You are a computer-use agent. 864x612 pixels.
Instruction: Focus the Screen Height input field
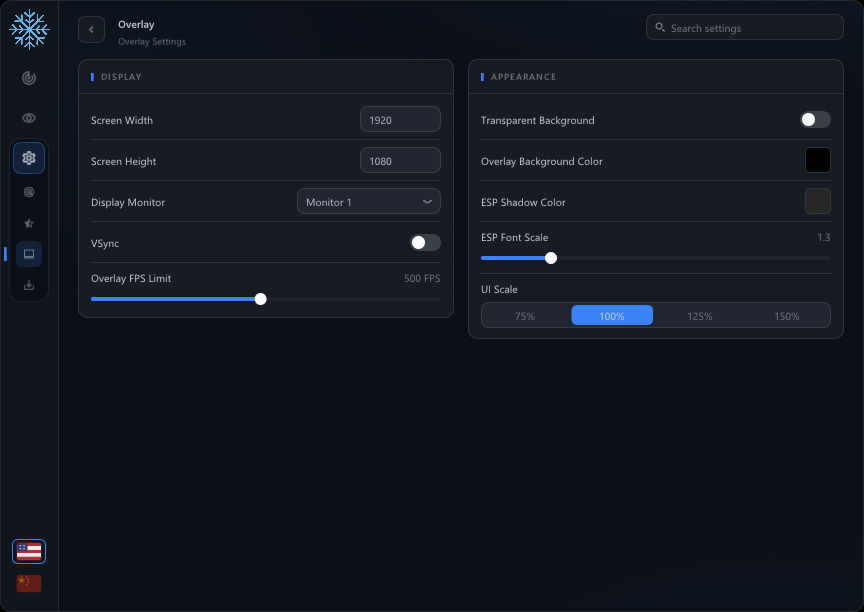[x=400, y=160]
